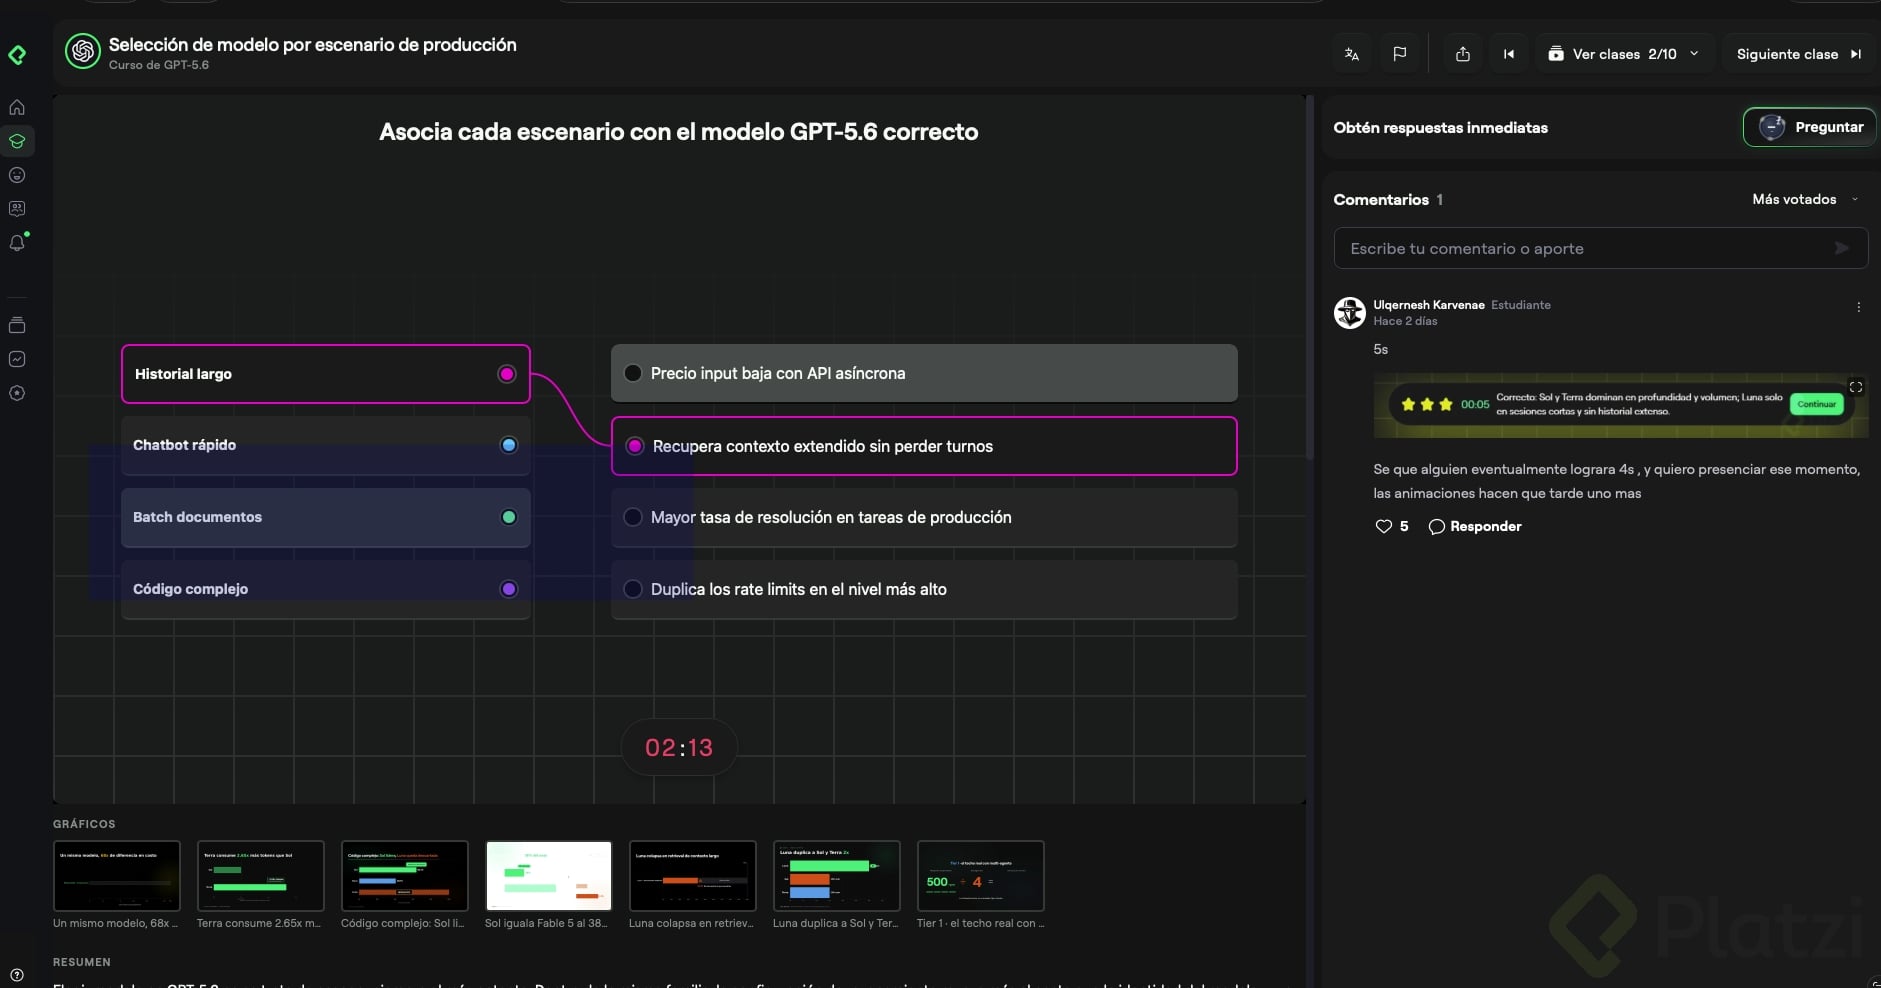Open Ulqernesh Karvenae's profile name
Viewport: 1881px width, 988px height.
(x=1429, y=305)
